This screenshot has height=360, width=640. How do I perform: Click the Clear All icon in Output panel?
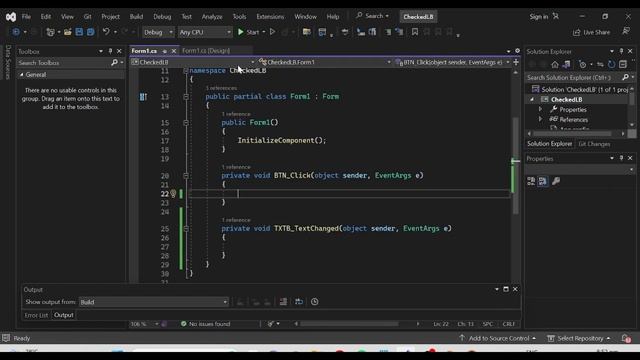click(x=283, y=302)
